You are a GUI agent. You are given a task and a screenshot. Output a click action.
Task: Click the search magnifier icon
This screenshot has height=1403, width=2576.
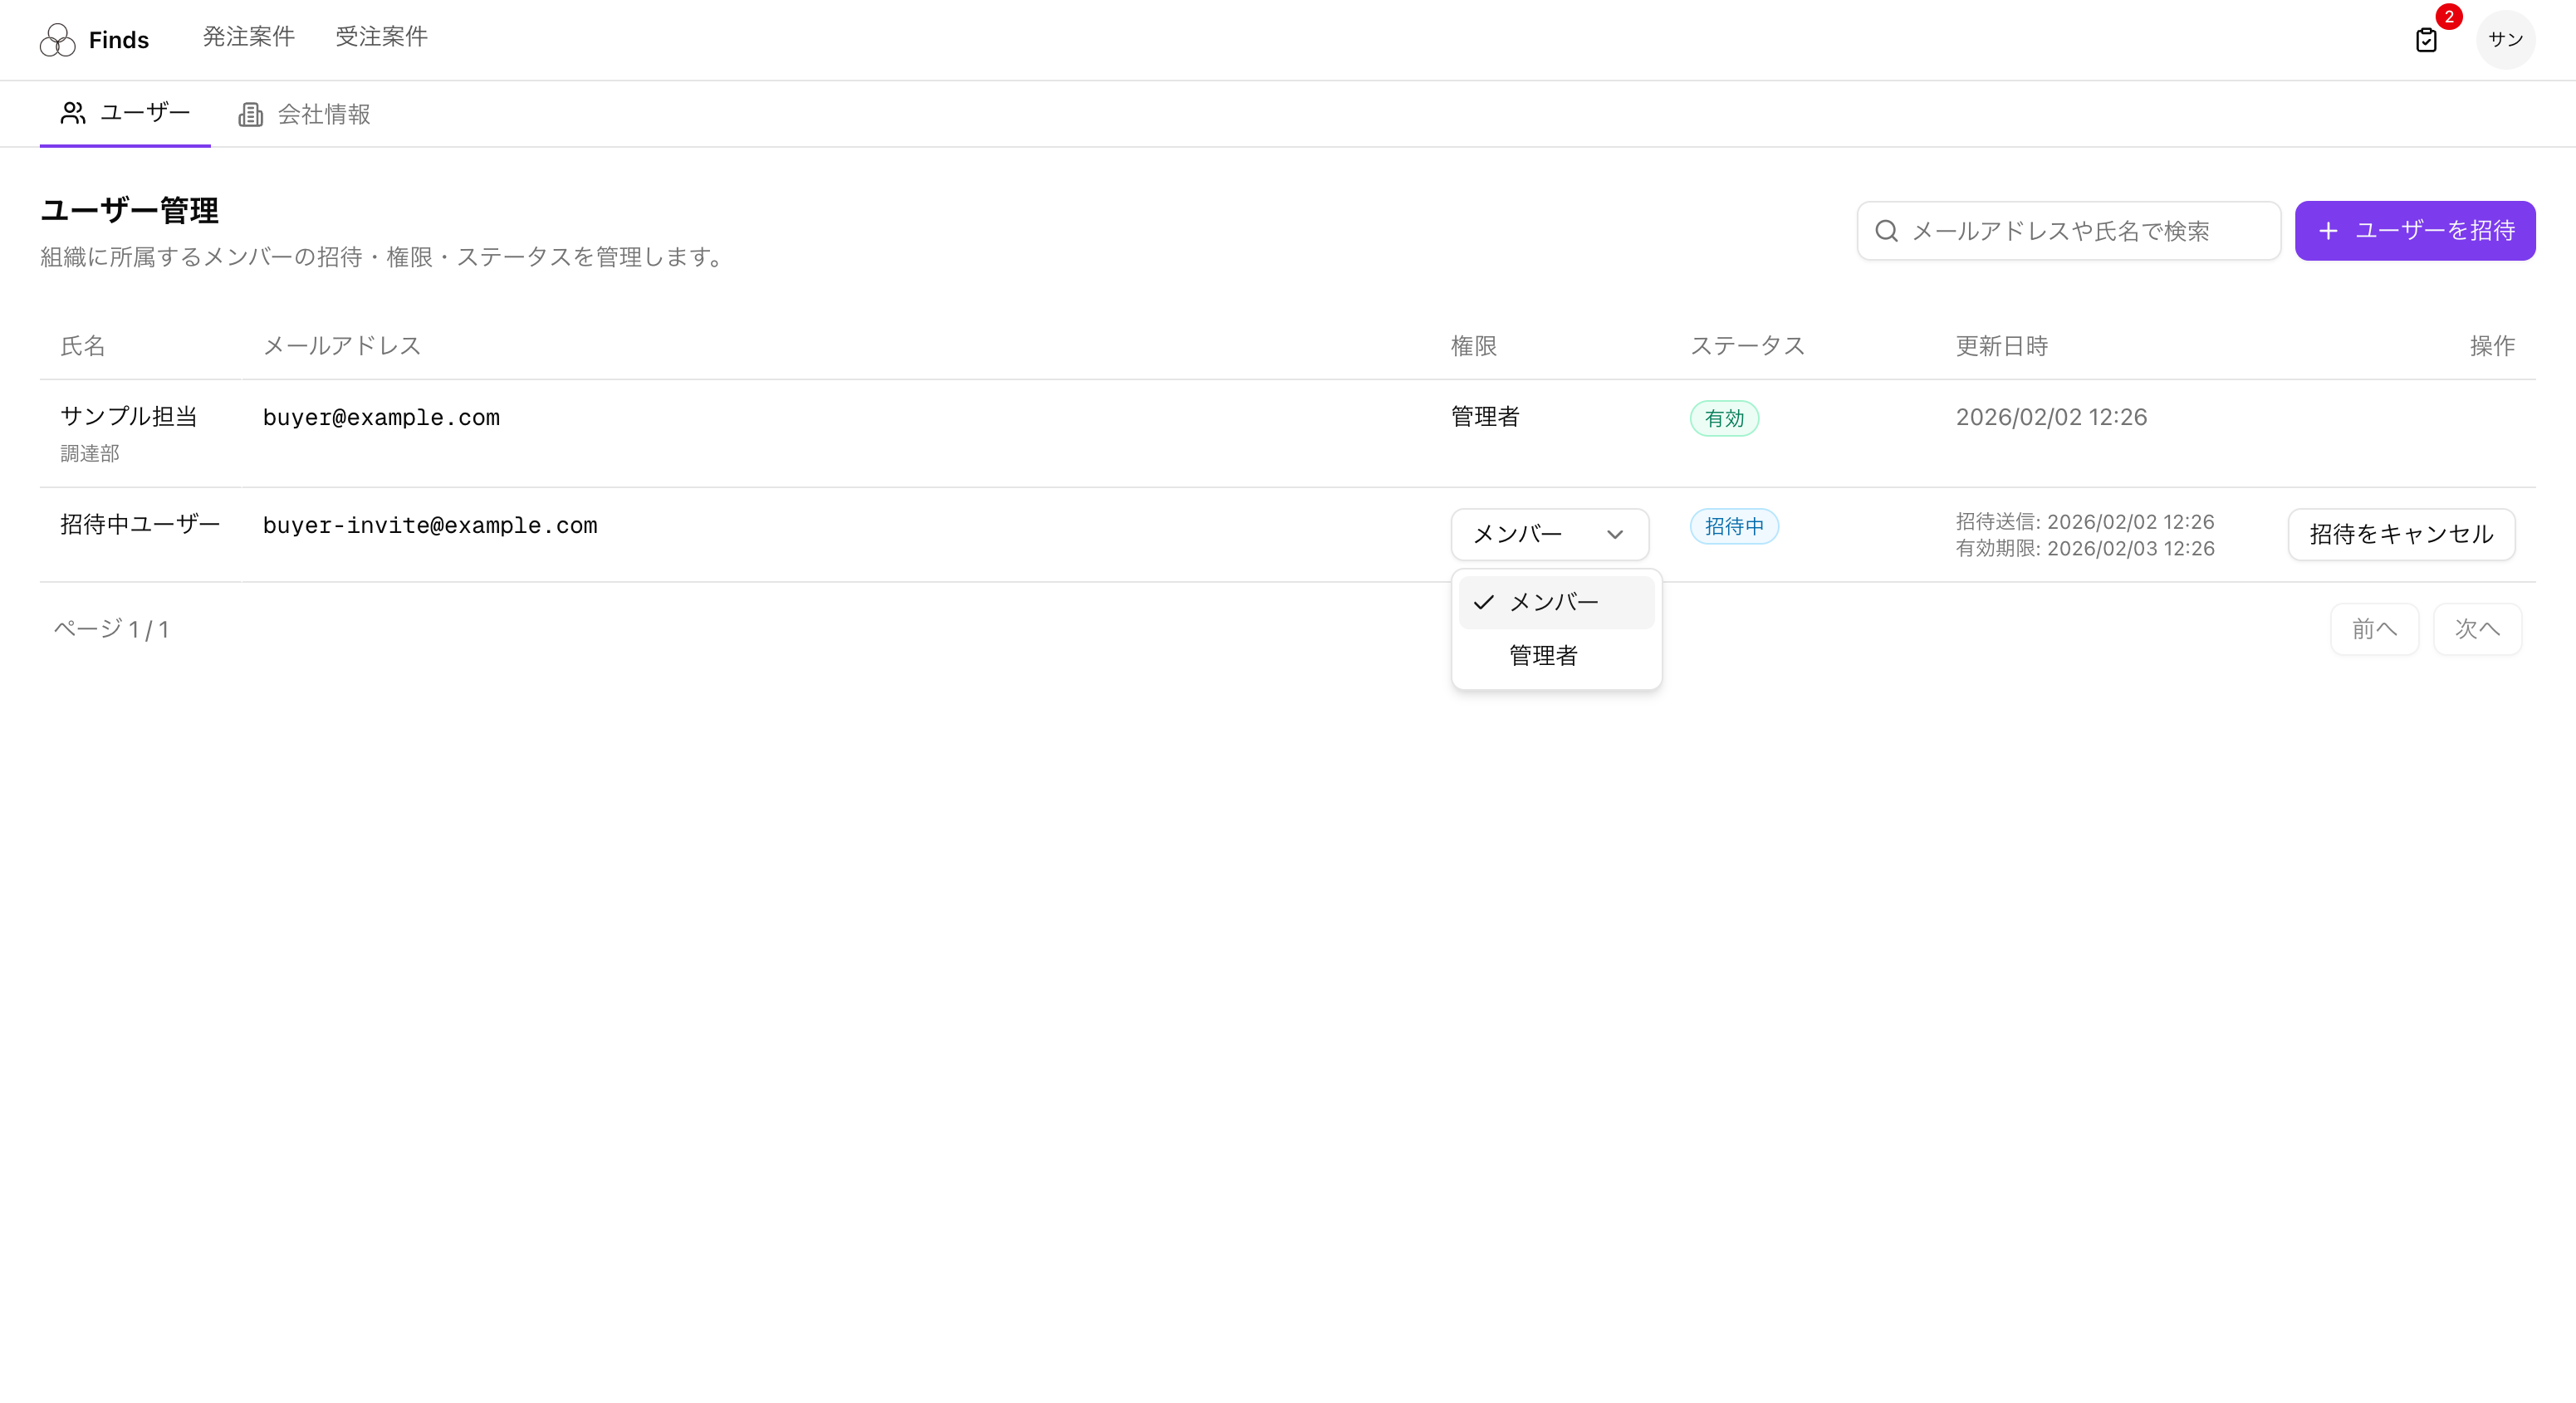pos(1887,230)
